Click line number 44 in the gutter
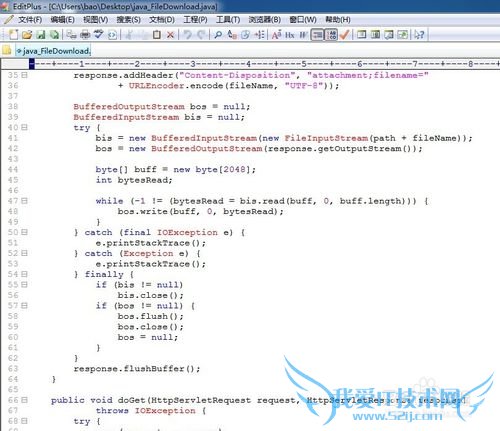Viewport: 500px width, 431px height. (13, 169)
